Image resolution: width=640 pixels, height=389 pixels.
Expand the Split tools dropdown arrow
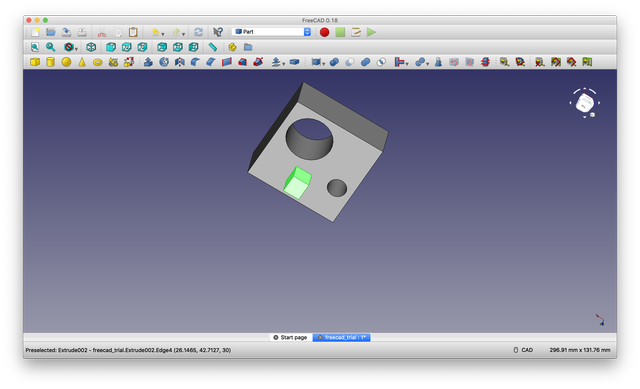[x=427, y=64]
